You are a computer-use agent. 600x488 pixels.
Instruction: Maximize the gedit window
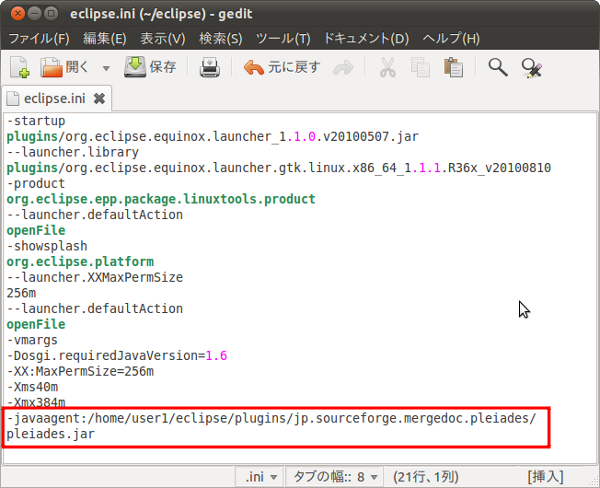coord(51,14)
